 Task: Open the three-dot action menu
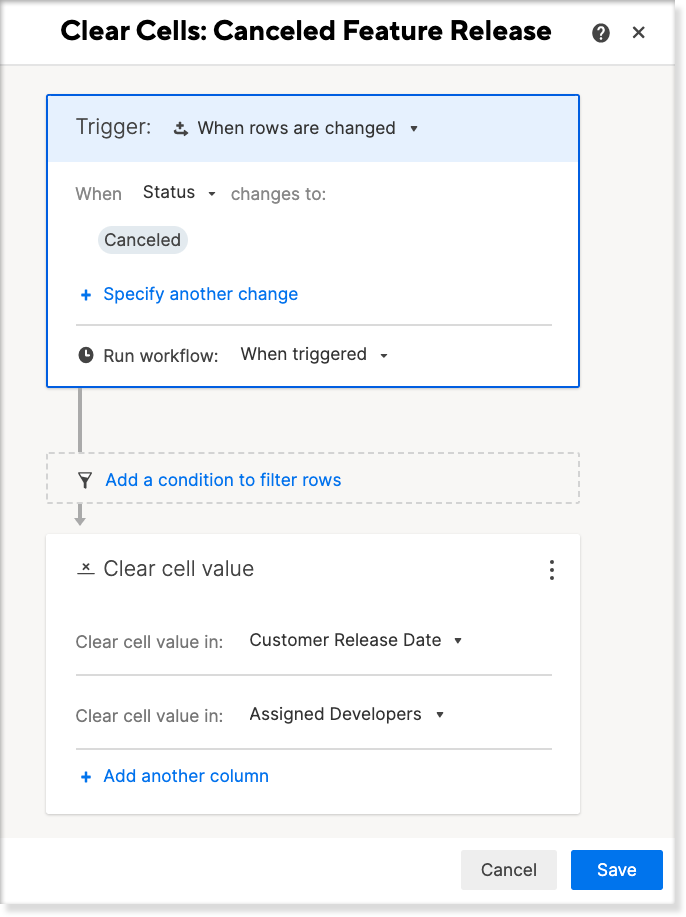coord(551,570)
